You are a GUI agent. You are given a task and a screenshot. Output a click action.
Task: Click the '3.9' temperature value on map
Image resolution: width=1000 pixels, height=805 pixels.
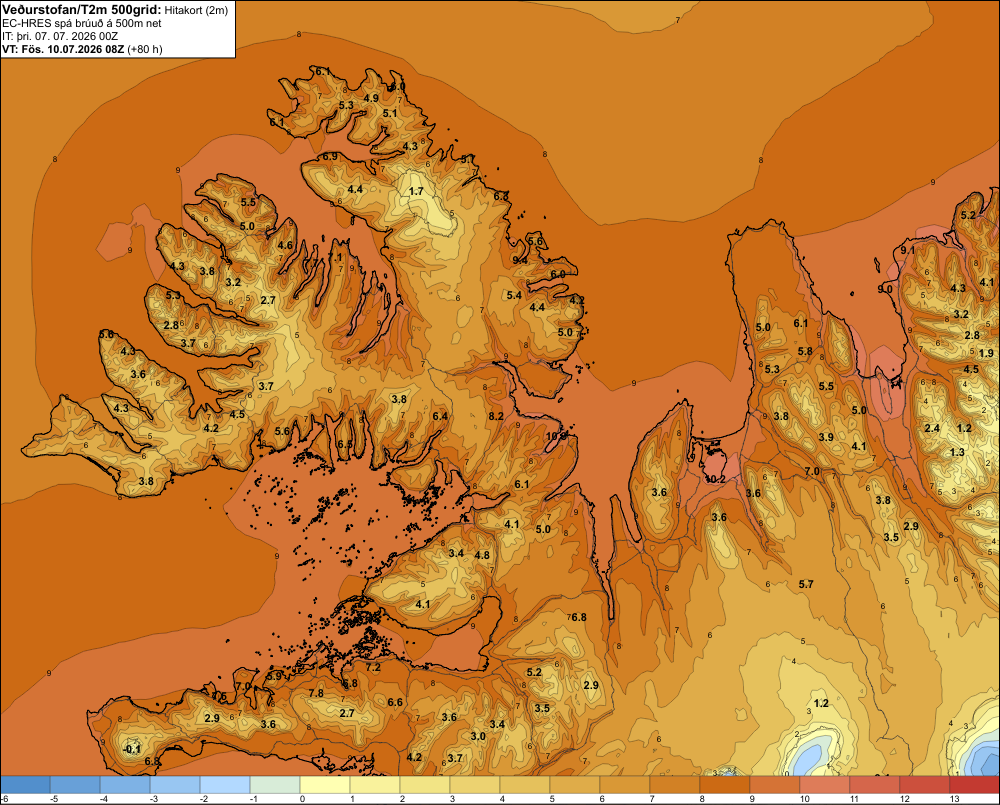click(x=826, y=437)
